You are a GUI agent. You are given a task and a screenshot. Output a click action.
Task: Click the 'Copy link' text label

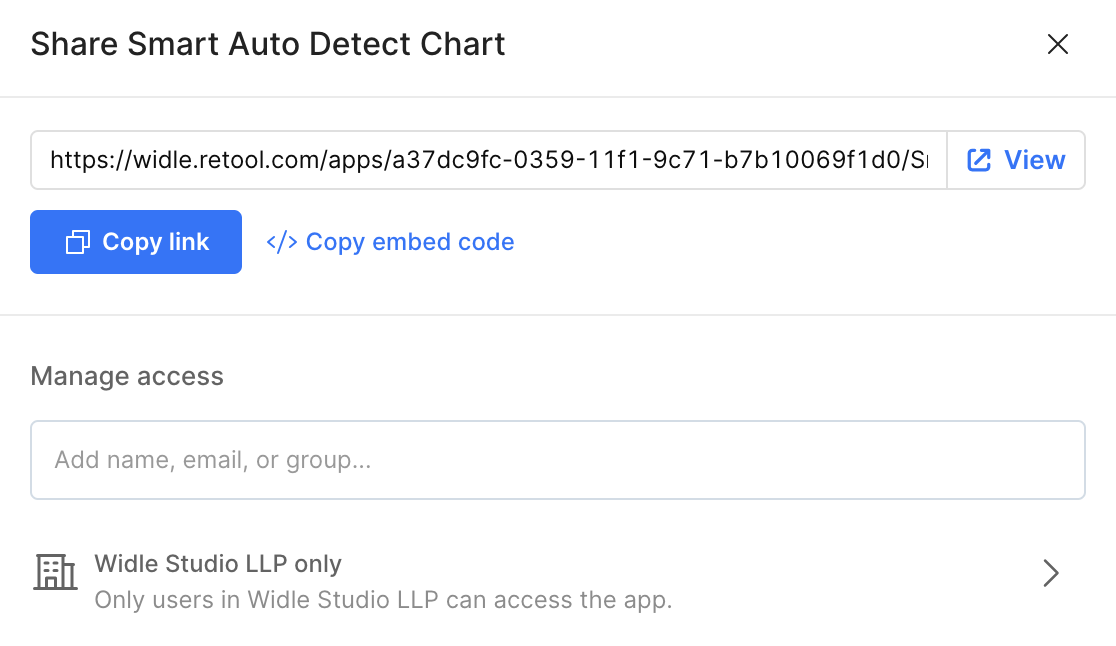[x=155, y=242]
